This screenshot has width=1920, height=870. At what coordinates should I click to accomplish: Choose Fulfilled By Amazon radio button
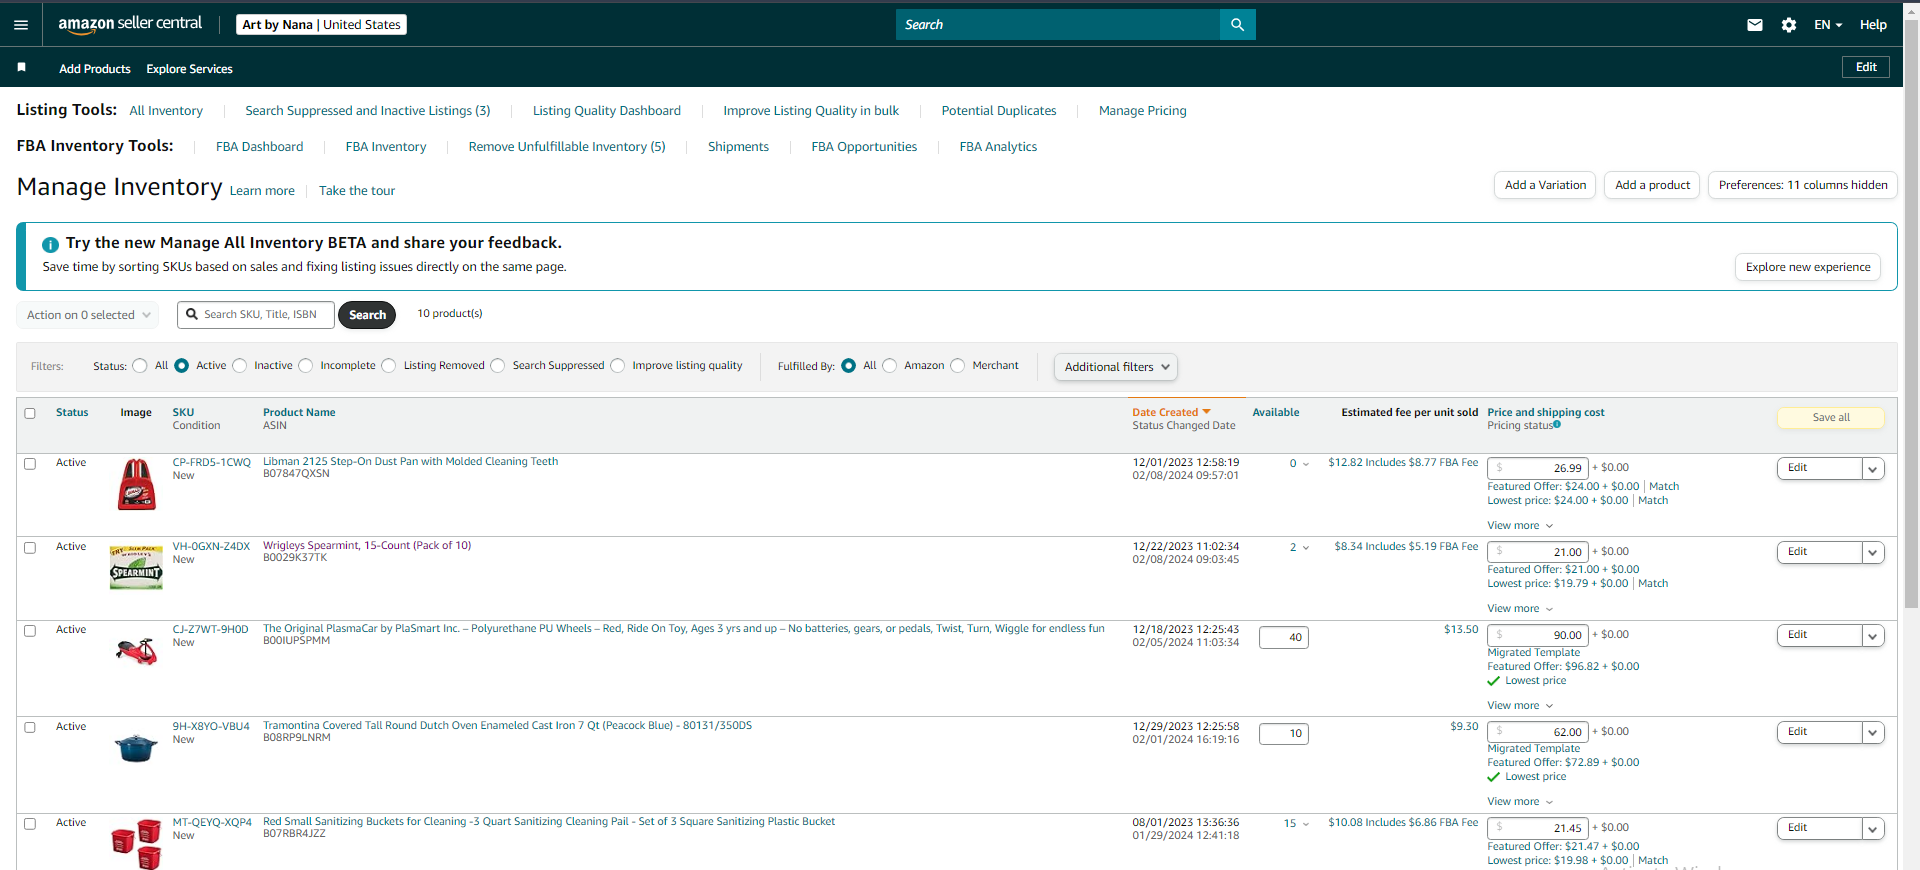click(x=890, y=366)
